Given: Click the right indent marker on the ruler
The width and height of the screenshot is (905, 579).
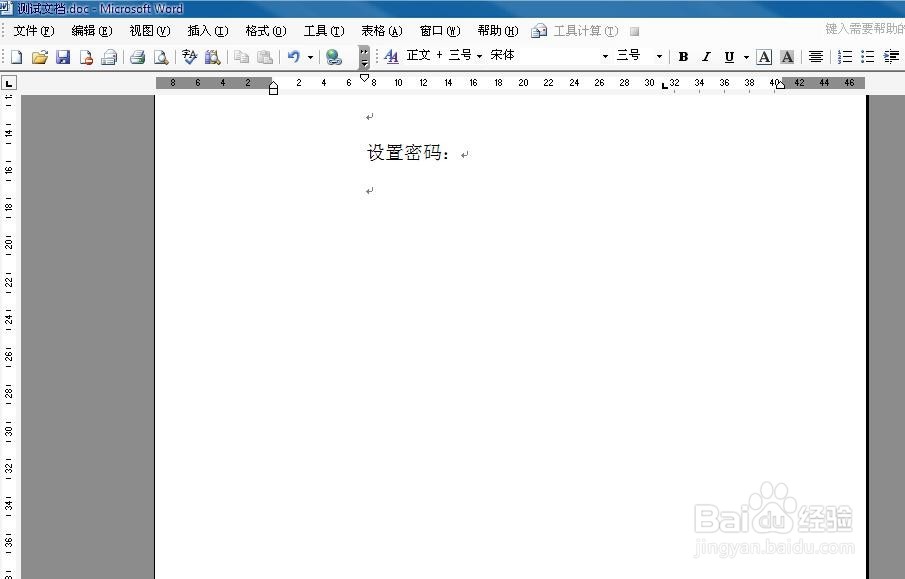Looking at the screenshot, I should point(780,85).
